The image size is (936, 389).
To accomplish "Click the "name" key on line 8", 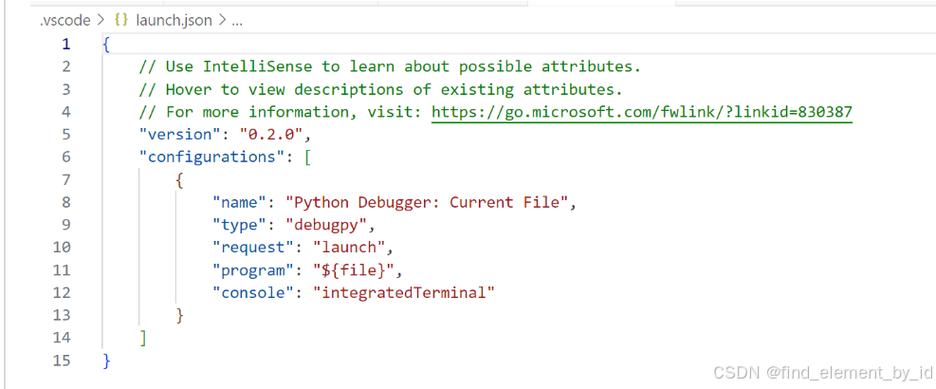I will [x=239, y=202].
